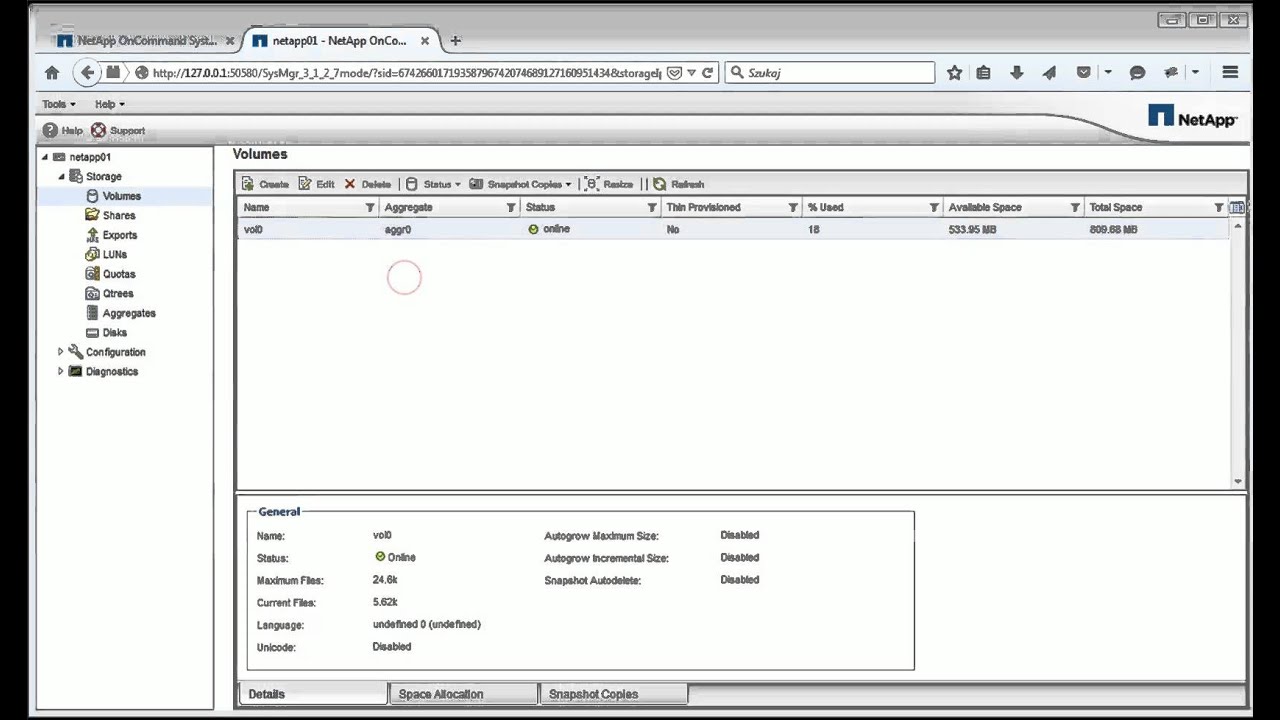Click the Edit volume icon
Viewport: 1280px width, 720px height.
point(305,184)
